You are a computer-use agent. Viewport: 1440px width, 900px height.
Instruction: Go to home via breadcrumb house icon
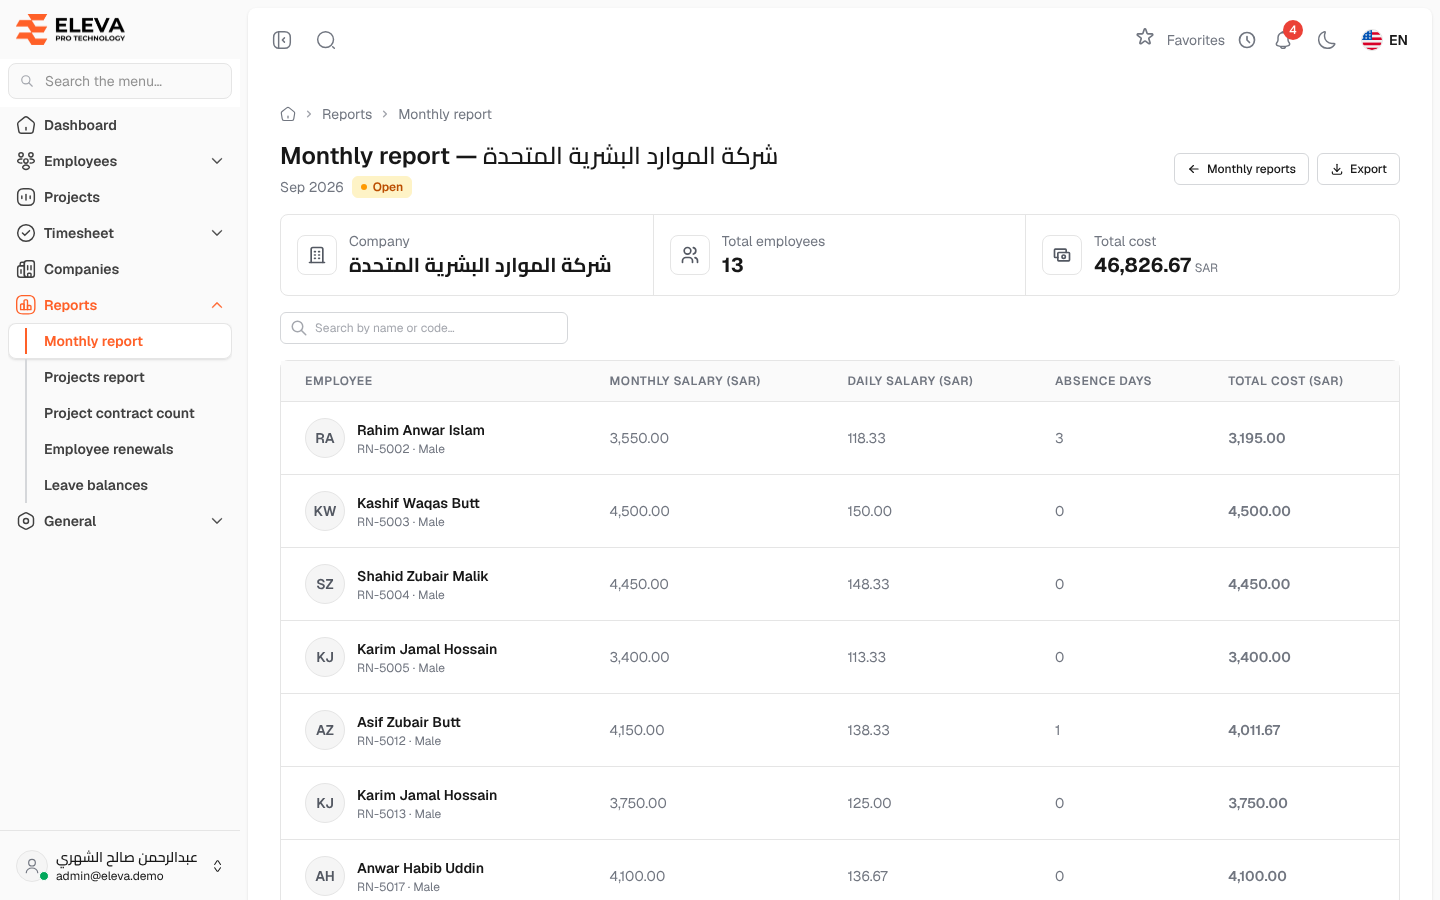coord(288,114)
